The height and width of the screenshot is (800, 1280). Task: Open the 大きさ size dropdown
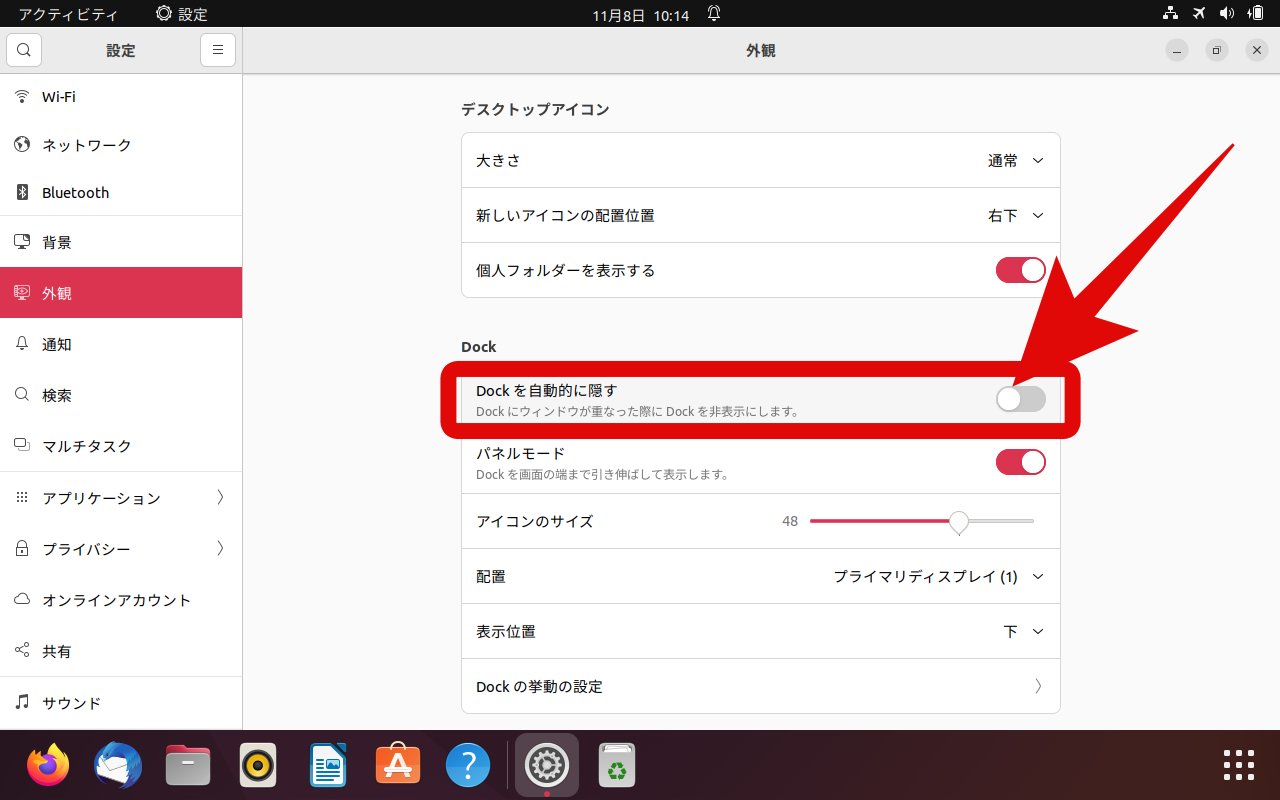[x=1015, y=161]
